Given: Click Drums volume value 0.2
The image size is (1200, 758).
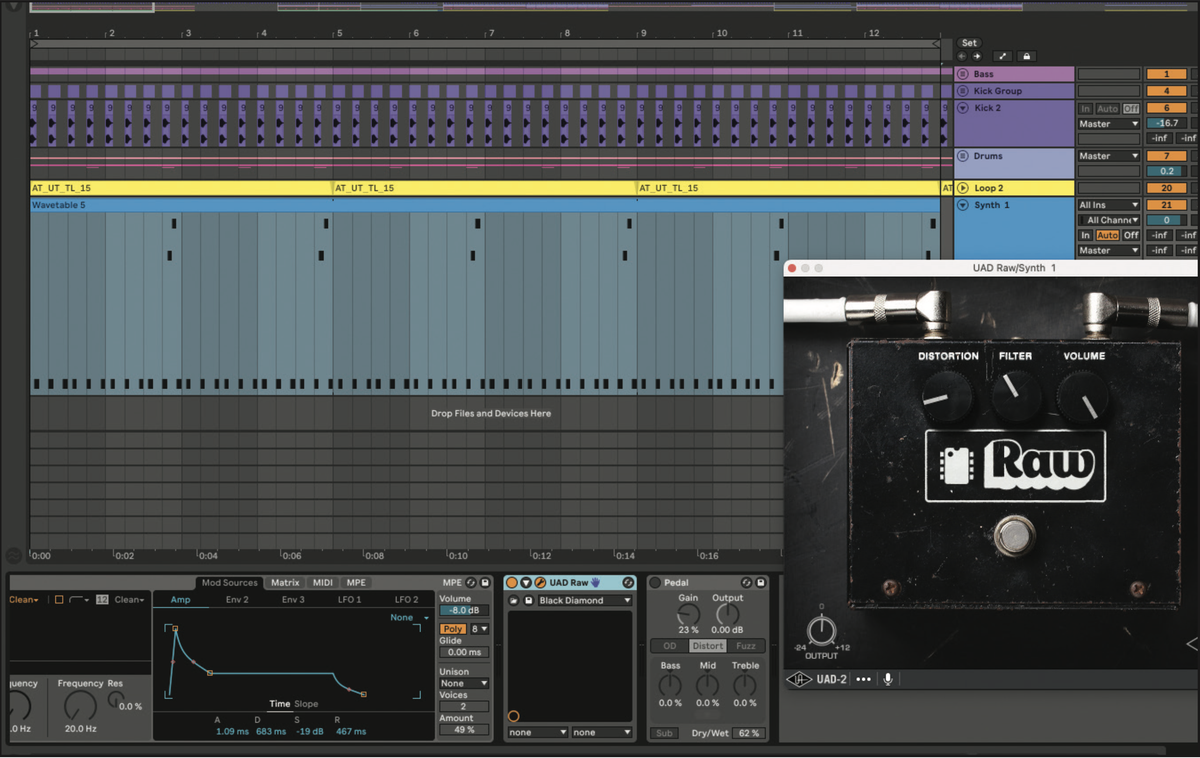Looking at the screenshot, I should 1166,171.
